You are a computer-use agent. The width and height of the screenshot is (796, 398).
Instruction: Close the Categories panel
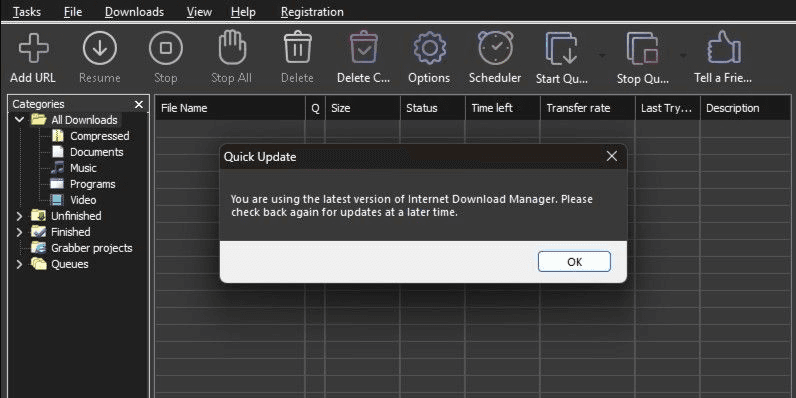pos(139,105)
